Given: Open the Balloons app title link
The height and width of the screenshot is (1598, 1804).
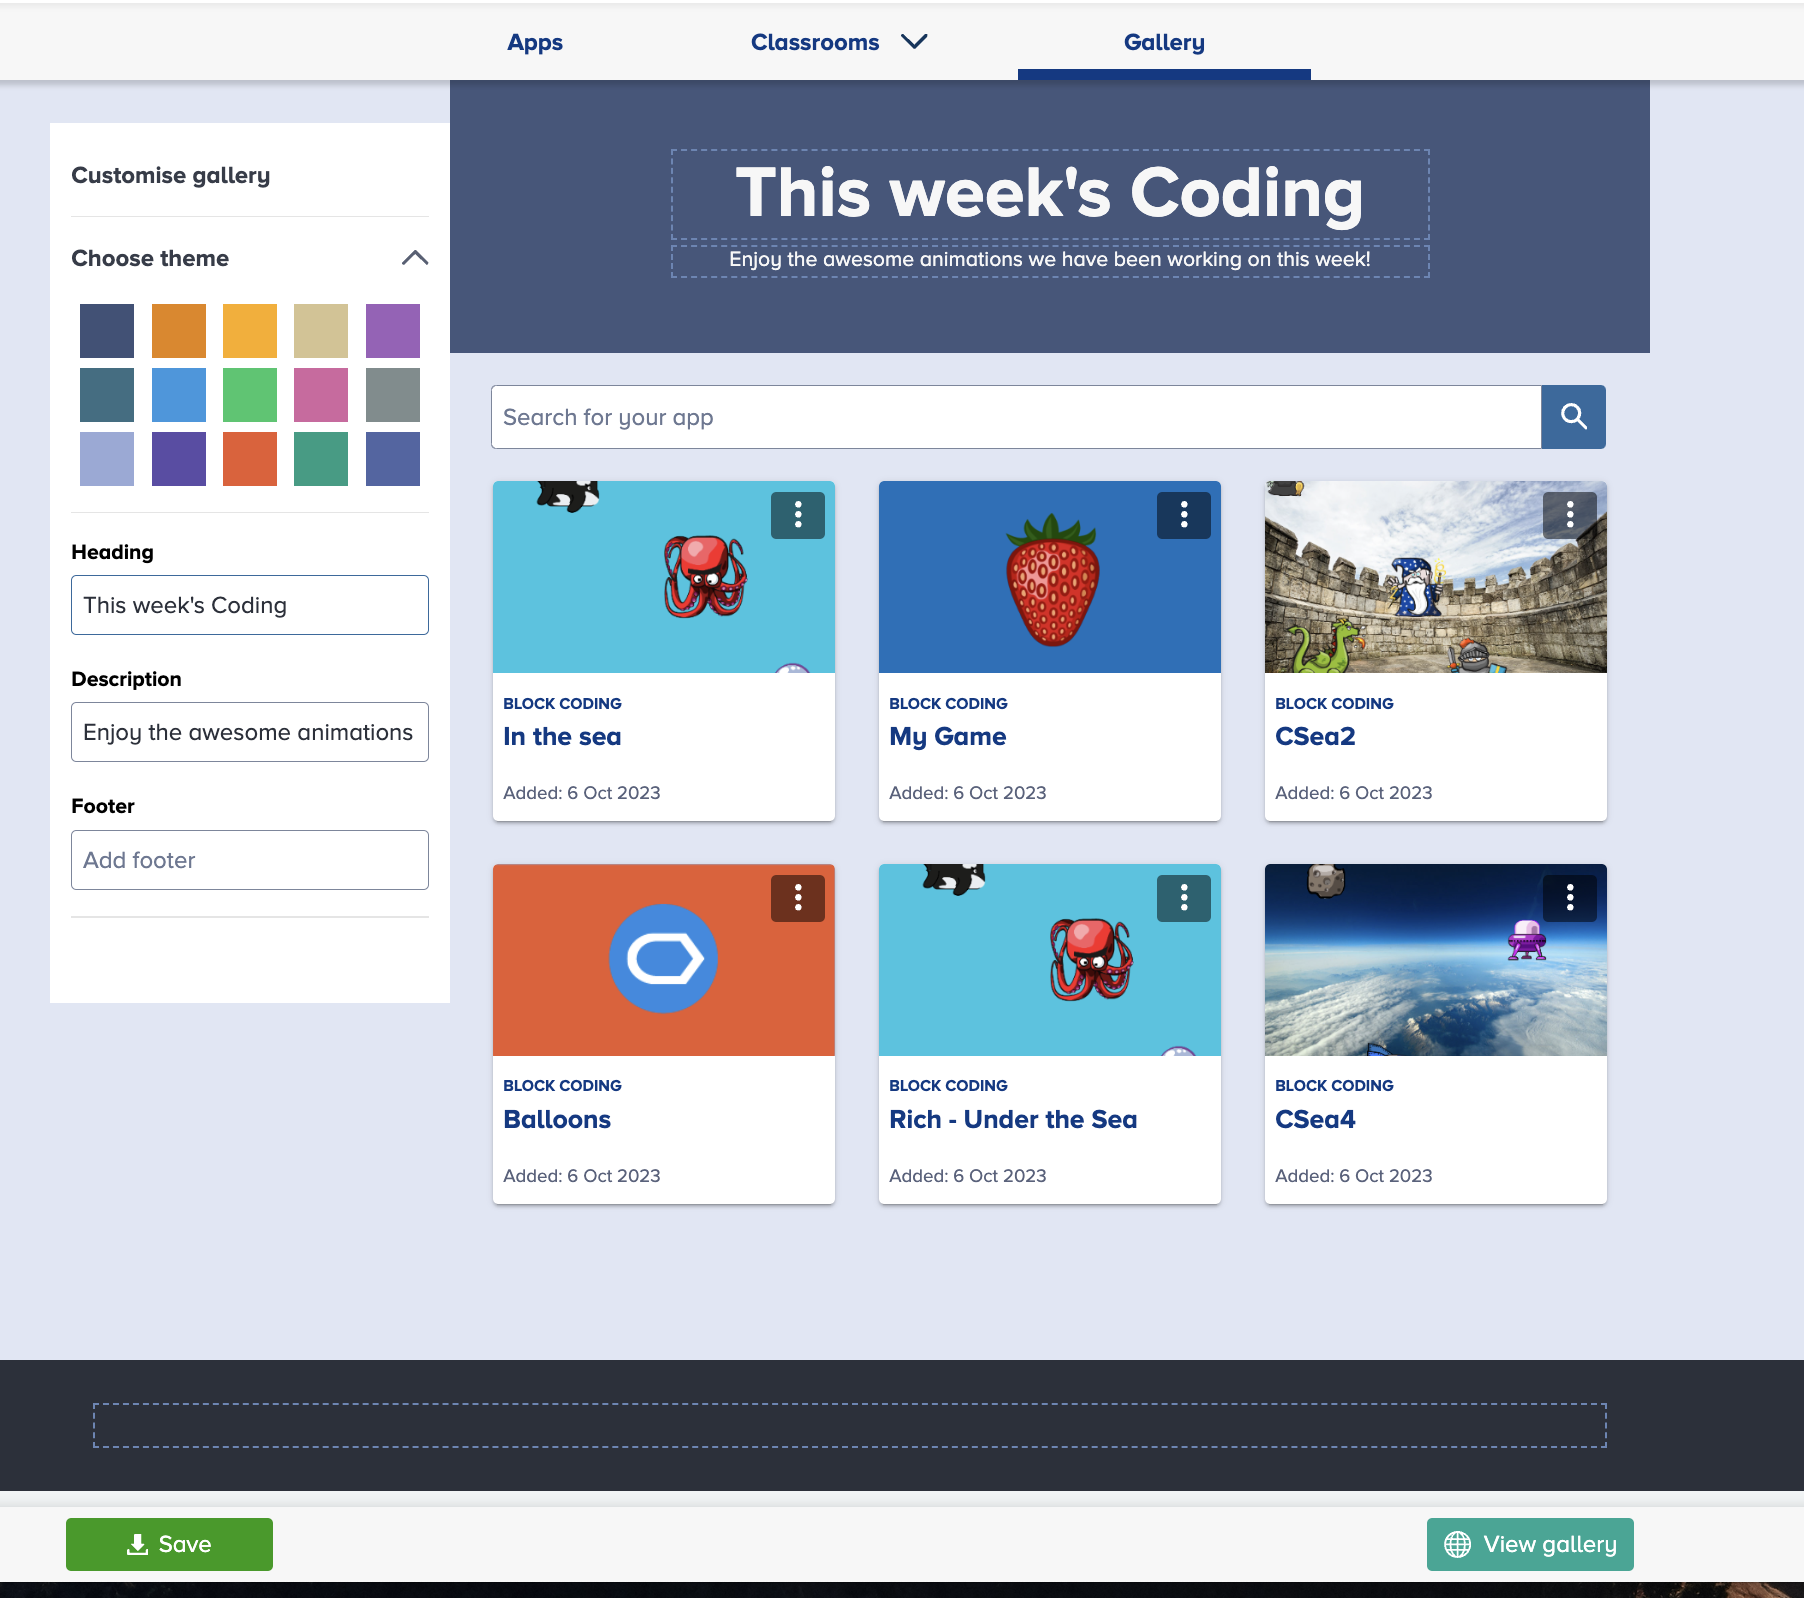Looking at the screenshot, I should [x=557, y=1119].
